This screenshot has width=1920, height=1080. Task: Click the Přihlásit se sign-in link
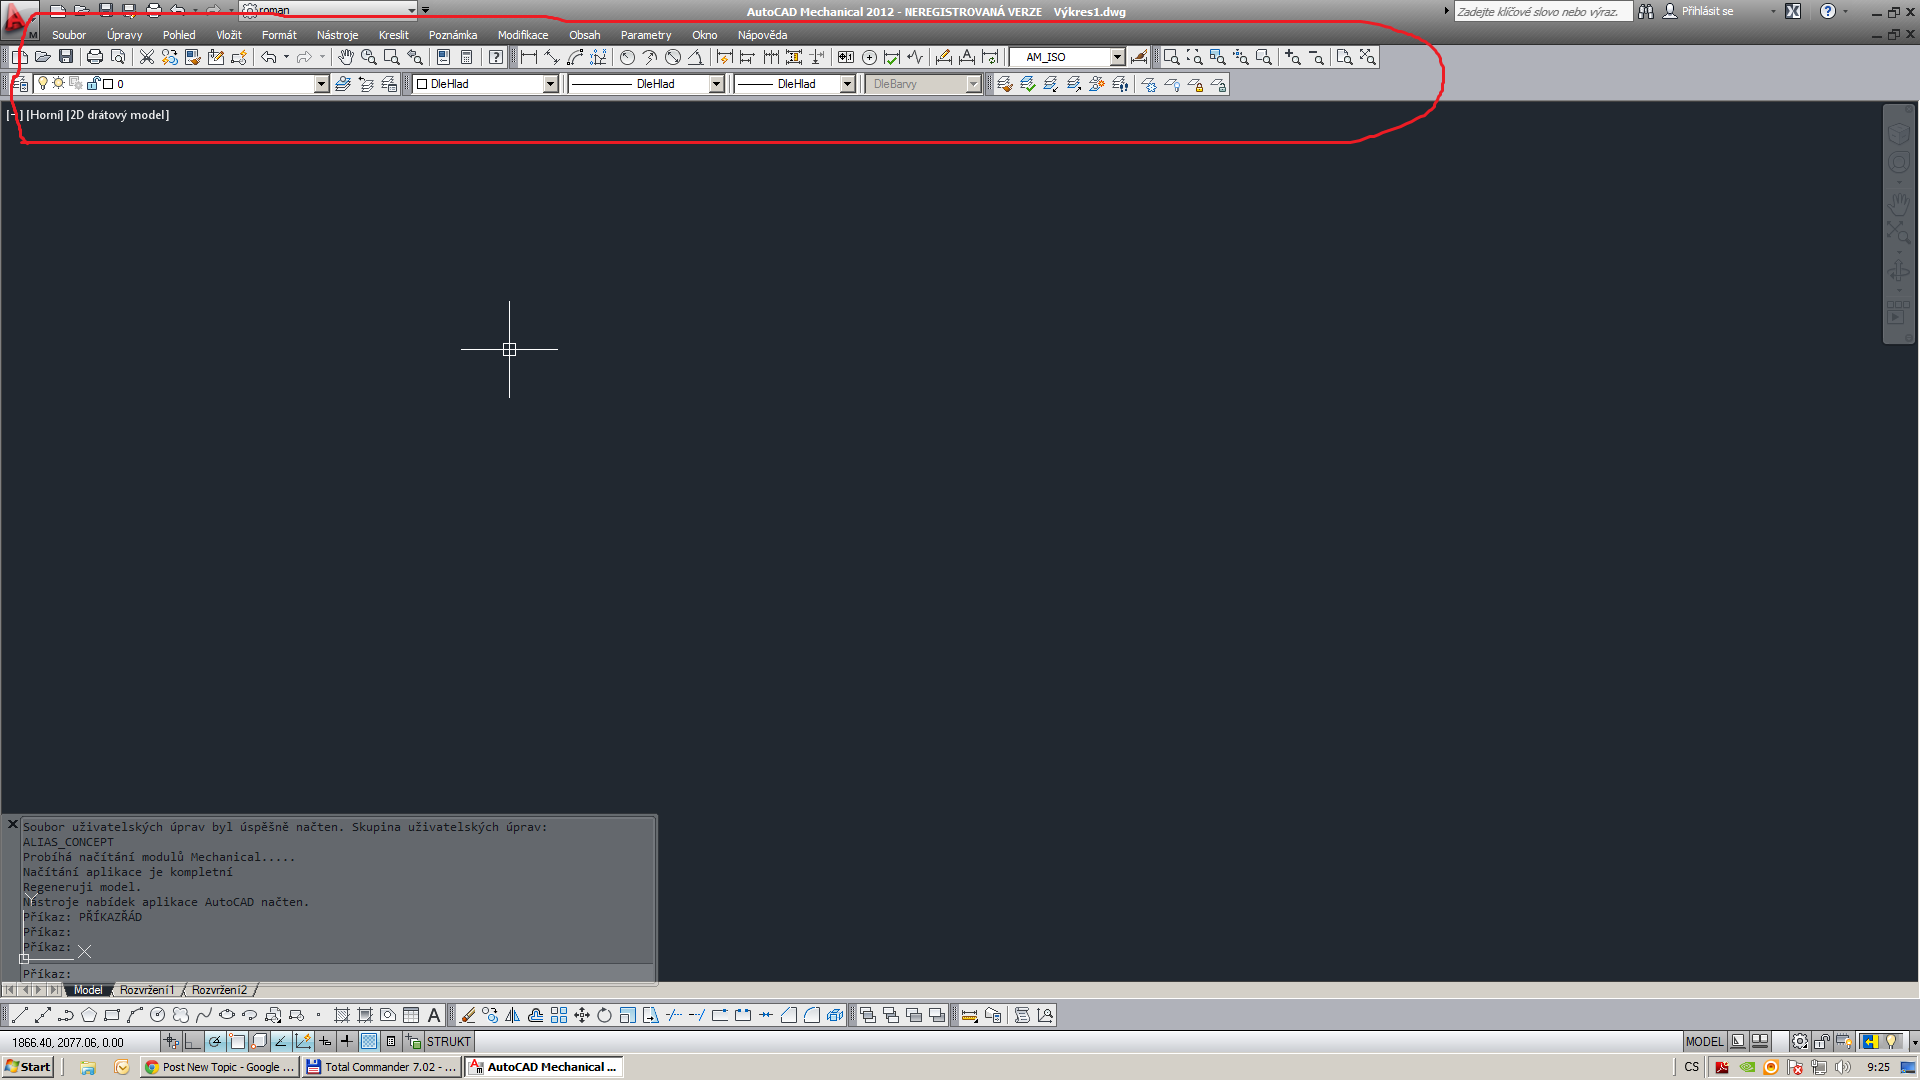click(x=1707, y=11)
